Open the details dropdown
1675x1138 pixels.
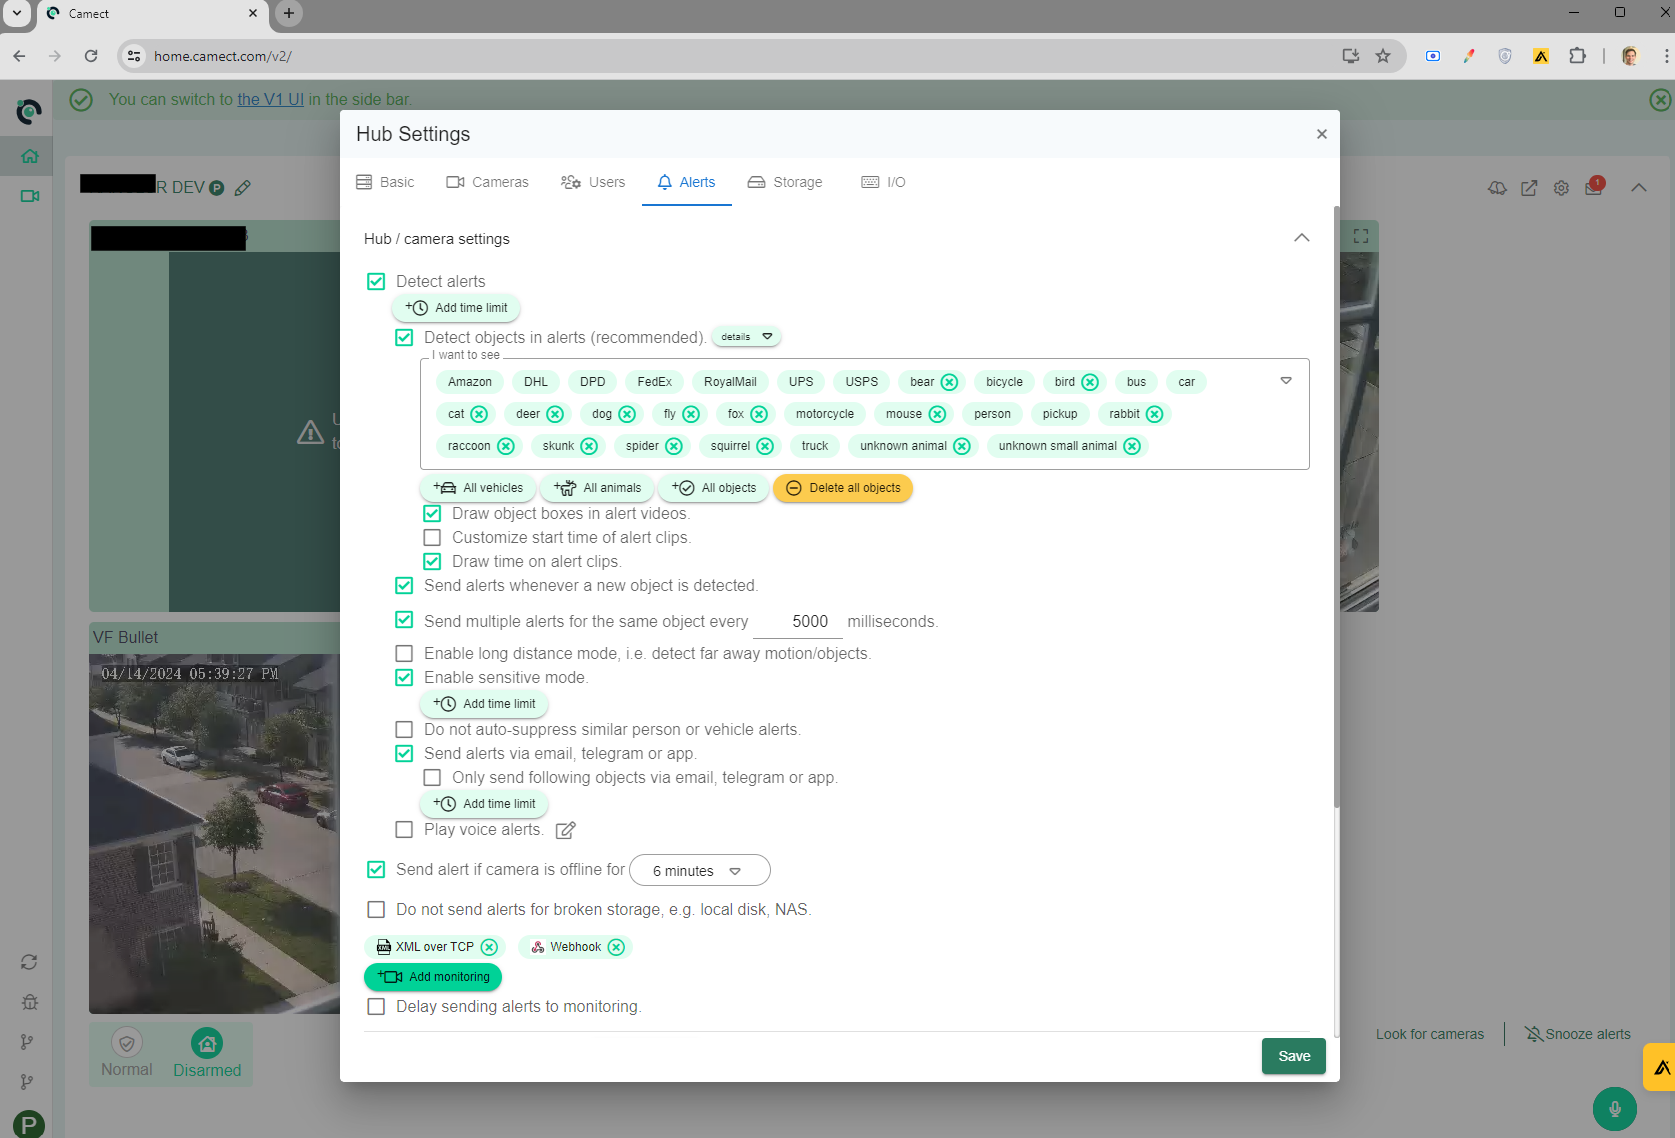pyautogui.click(x=747, y=337)
